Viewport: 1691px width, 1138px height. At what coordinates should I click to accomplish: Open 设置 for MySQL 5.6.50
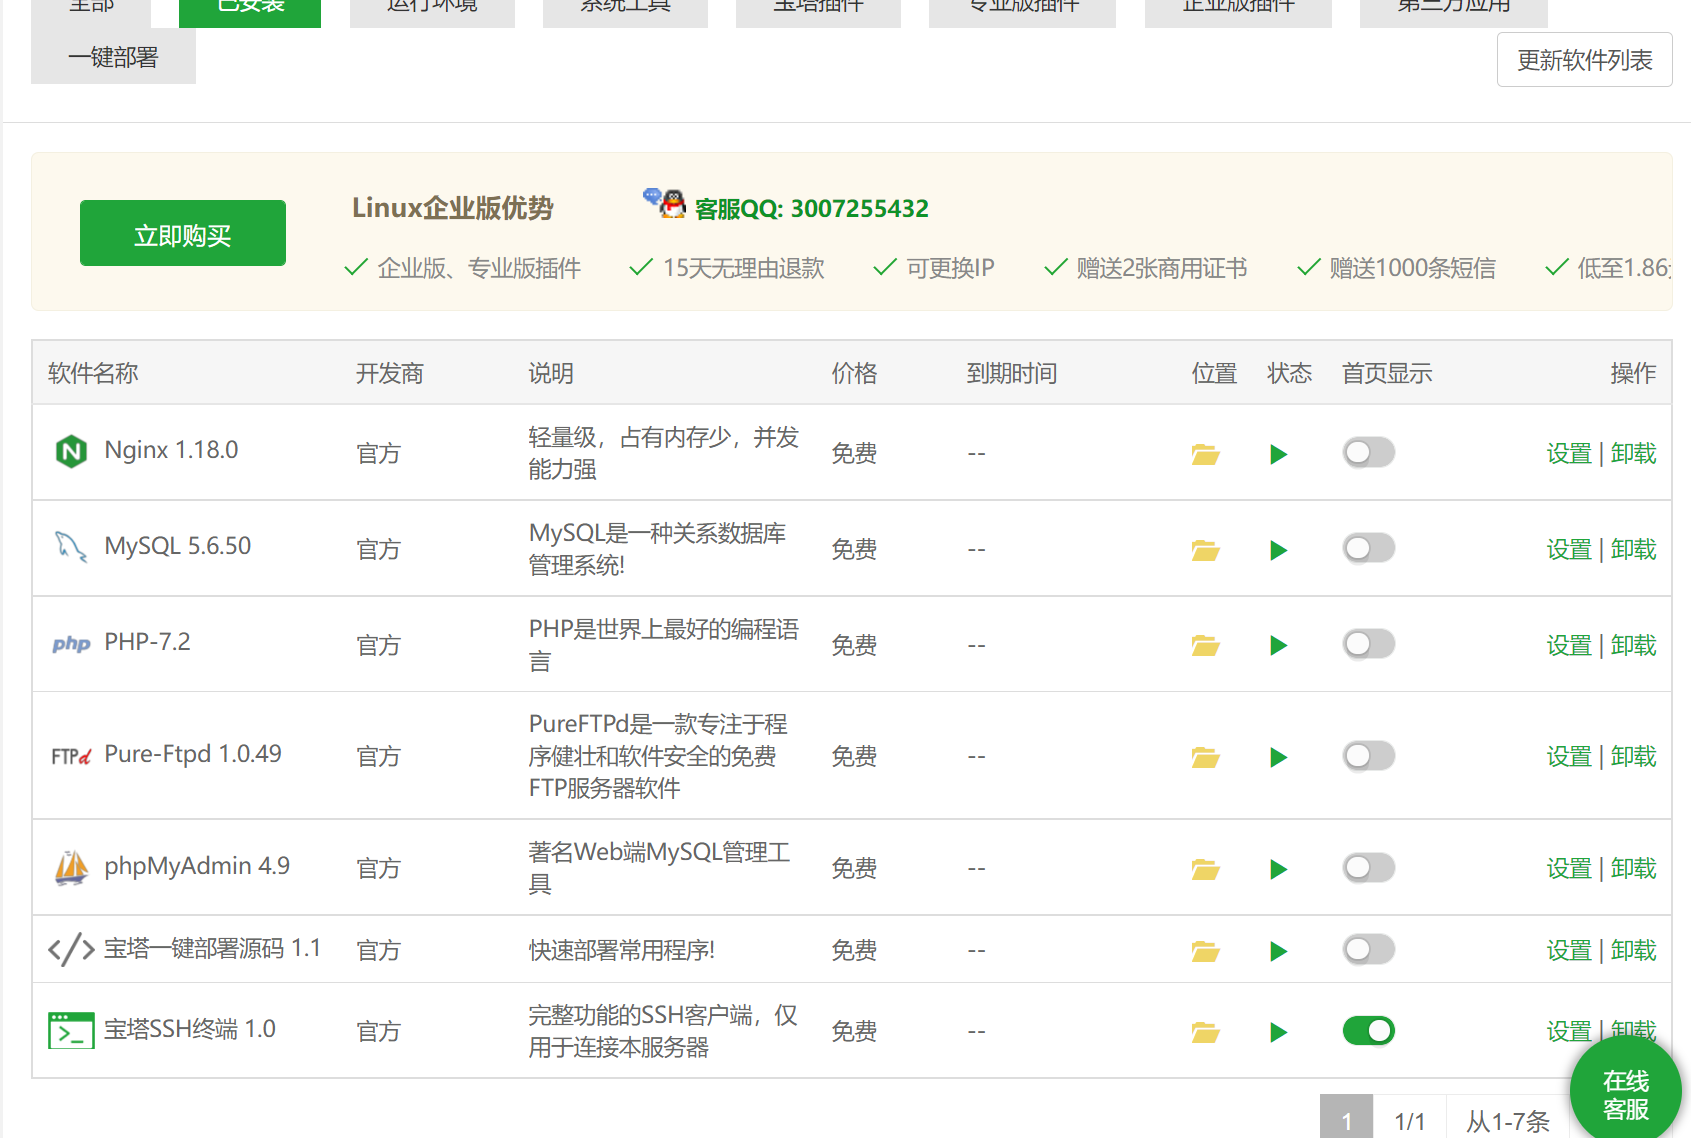1568,550
